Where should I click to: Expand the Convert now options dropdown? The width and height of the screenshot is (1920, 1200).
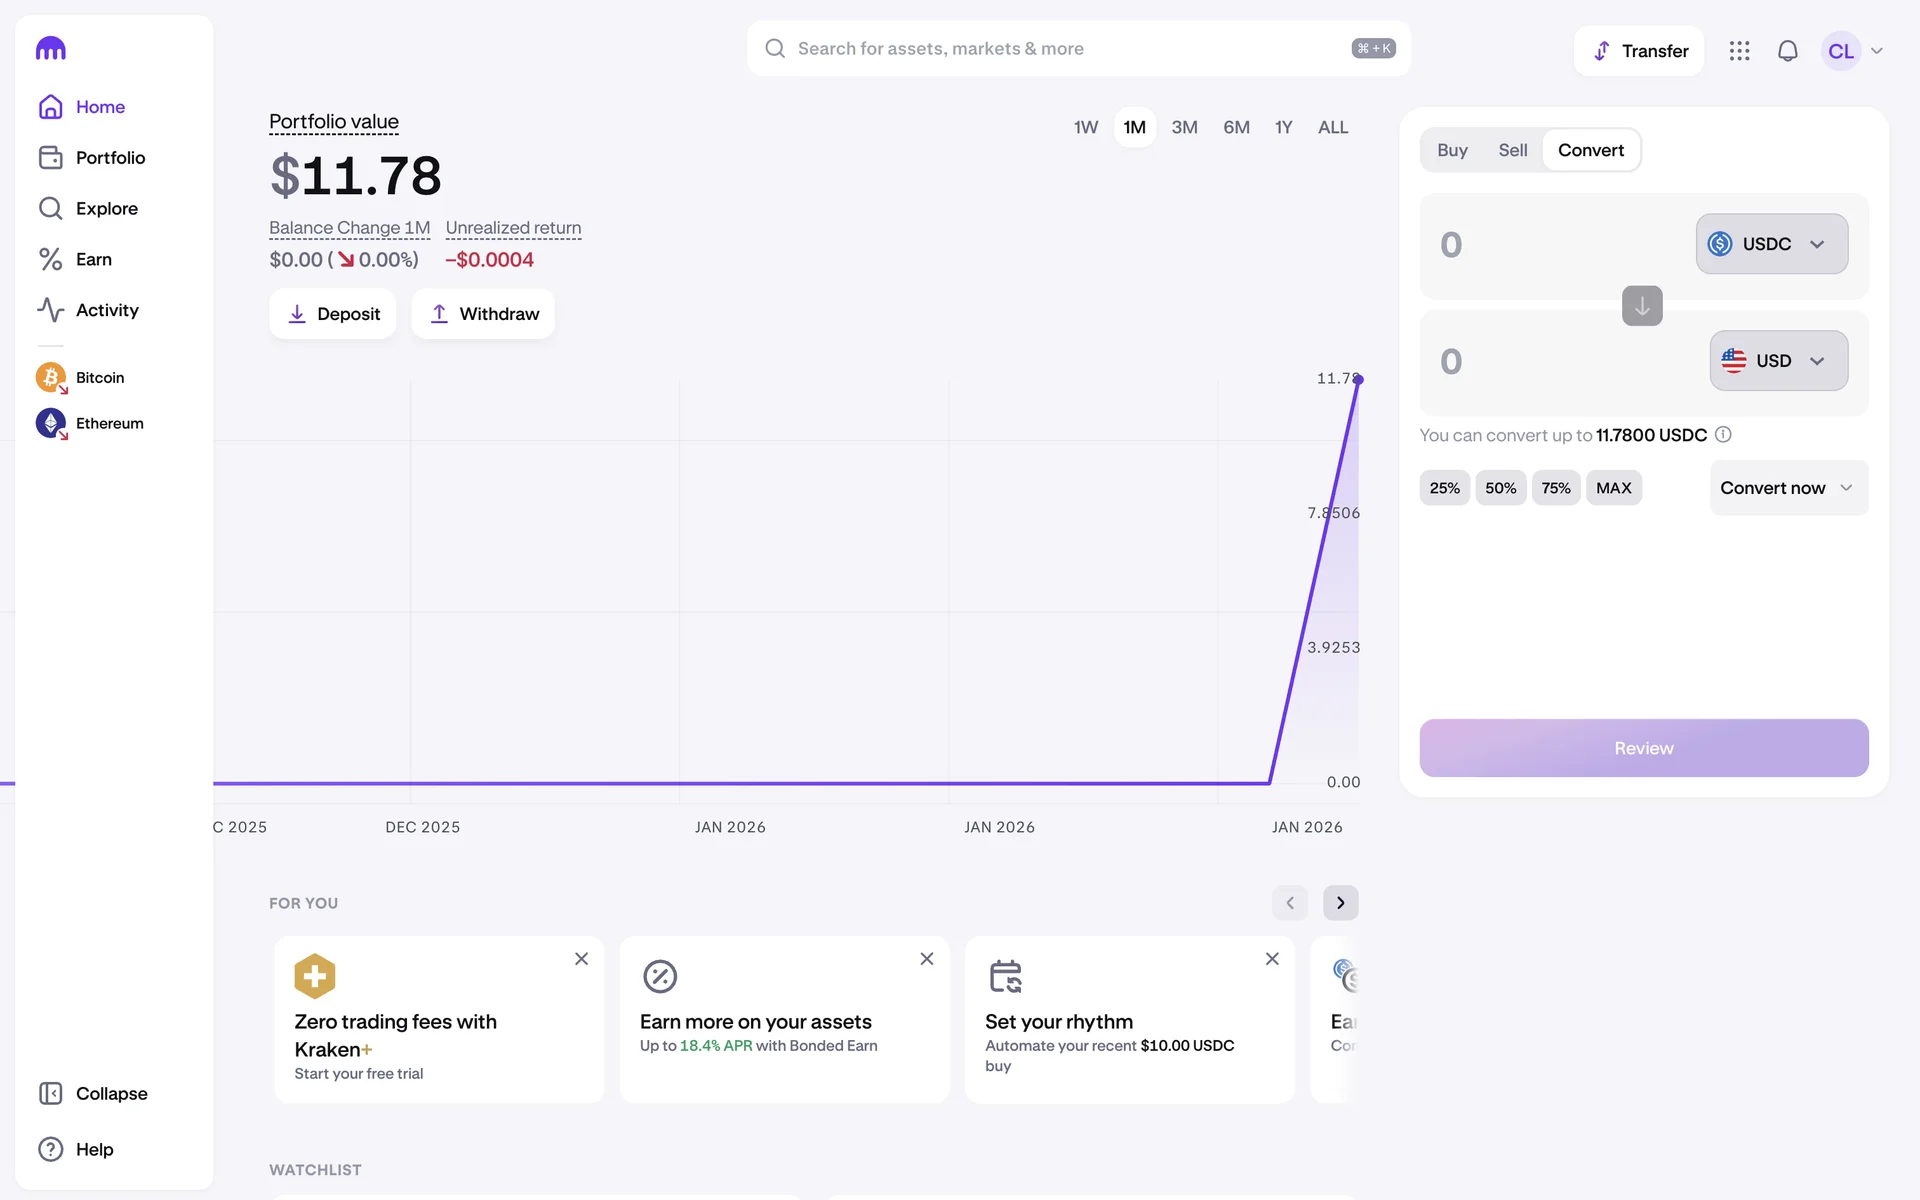pos(1788,488)
